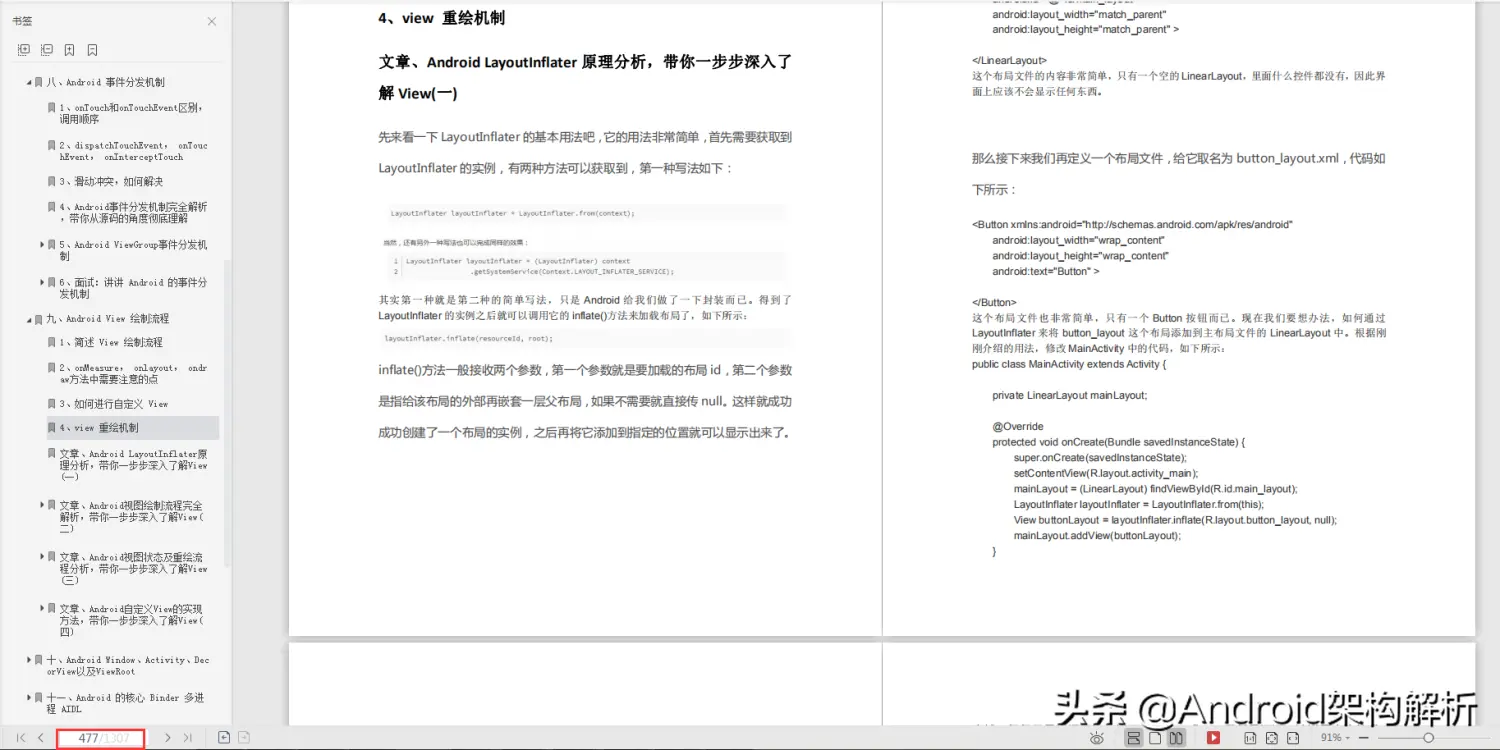Click the 书签 panel title
1500x750 pixels.
[22, 21]
